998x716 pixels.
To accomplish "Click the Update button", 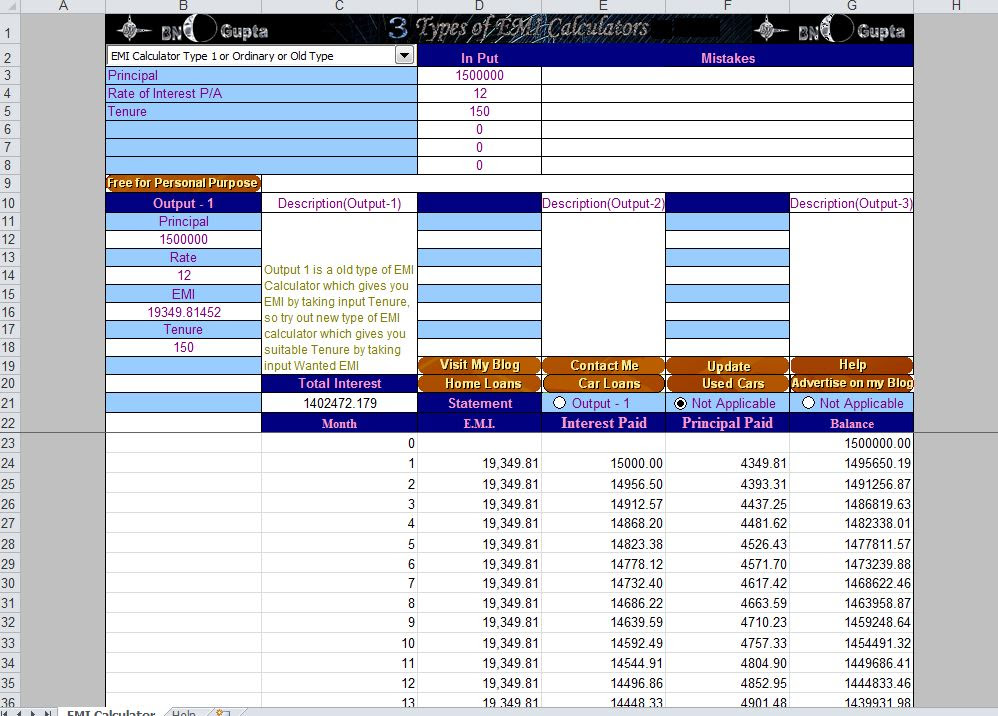I will click(727, 366).
